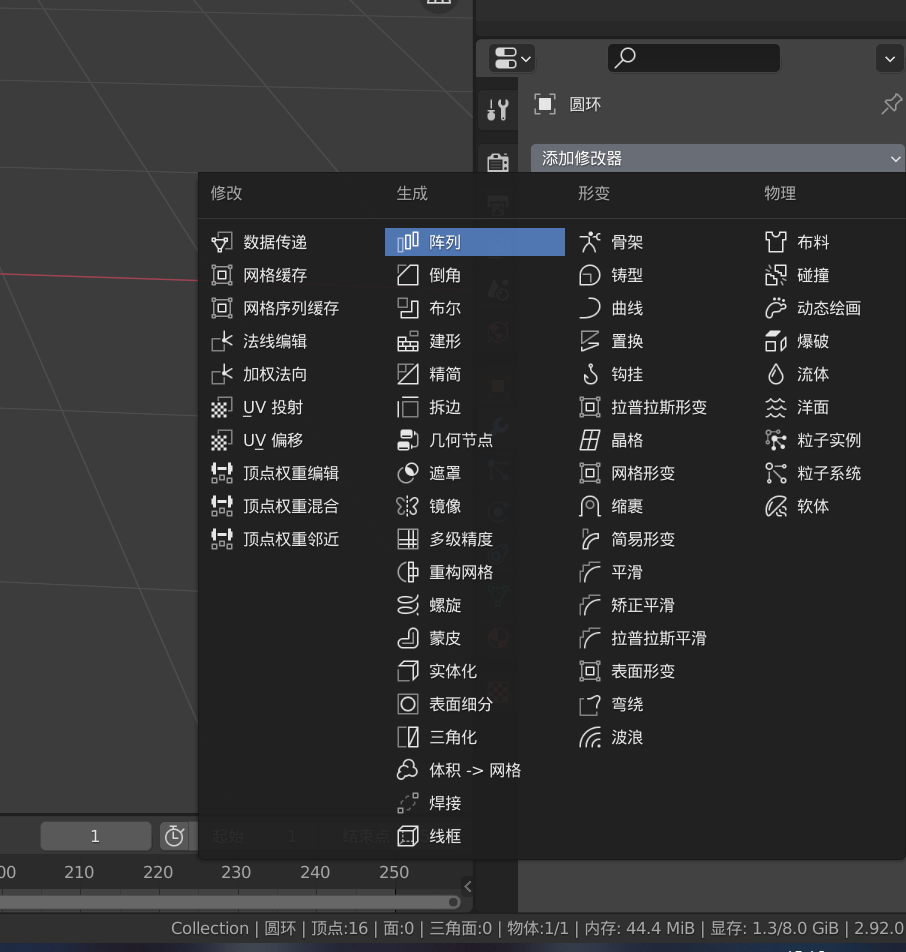Add the 碰撞 physics modifier
The width and height of the screenshot is (906, 952).
[x=830, y=275]
